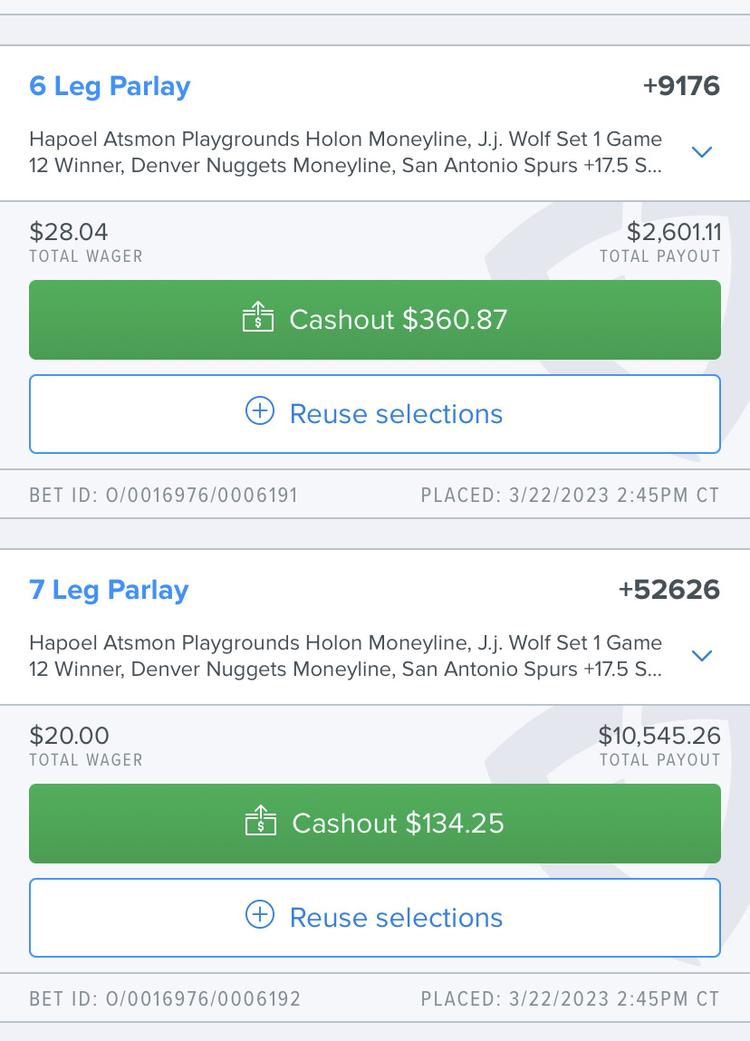This screenshot has height=1041, width=750.
Task: Cash out the 7 leg parlay for $134.25
Action: coord(375,824)
